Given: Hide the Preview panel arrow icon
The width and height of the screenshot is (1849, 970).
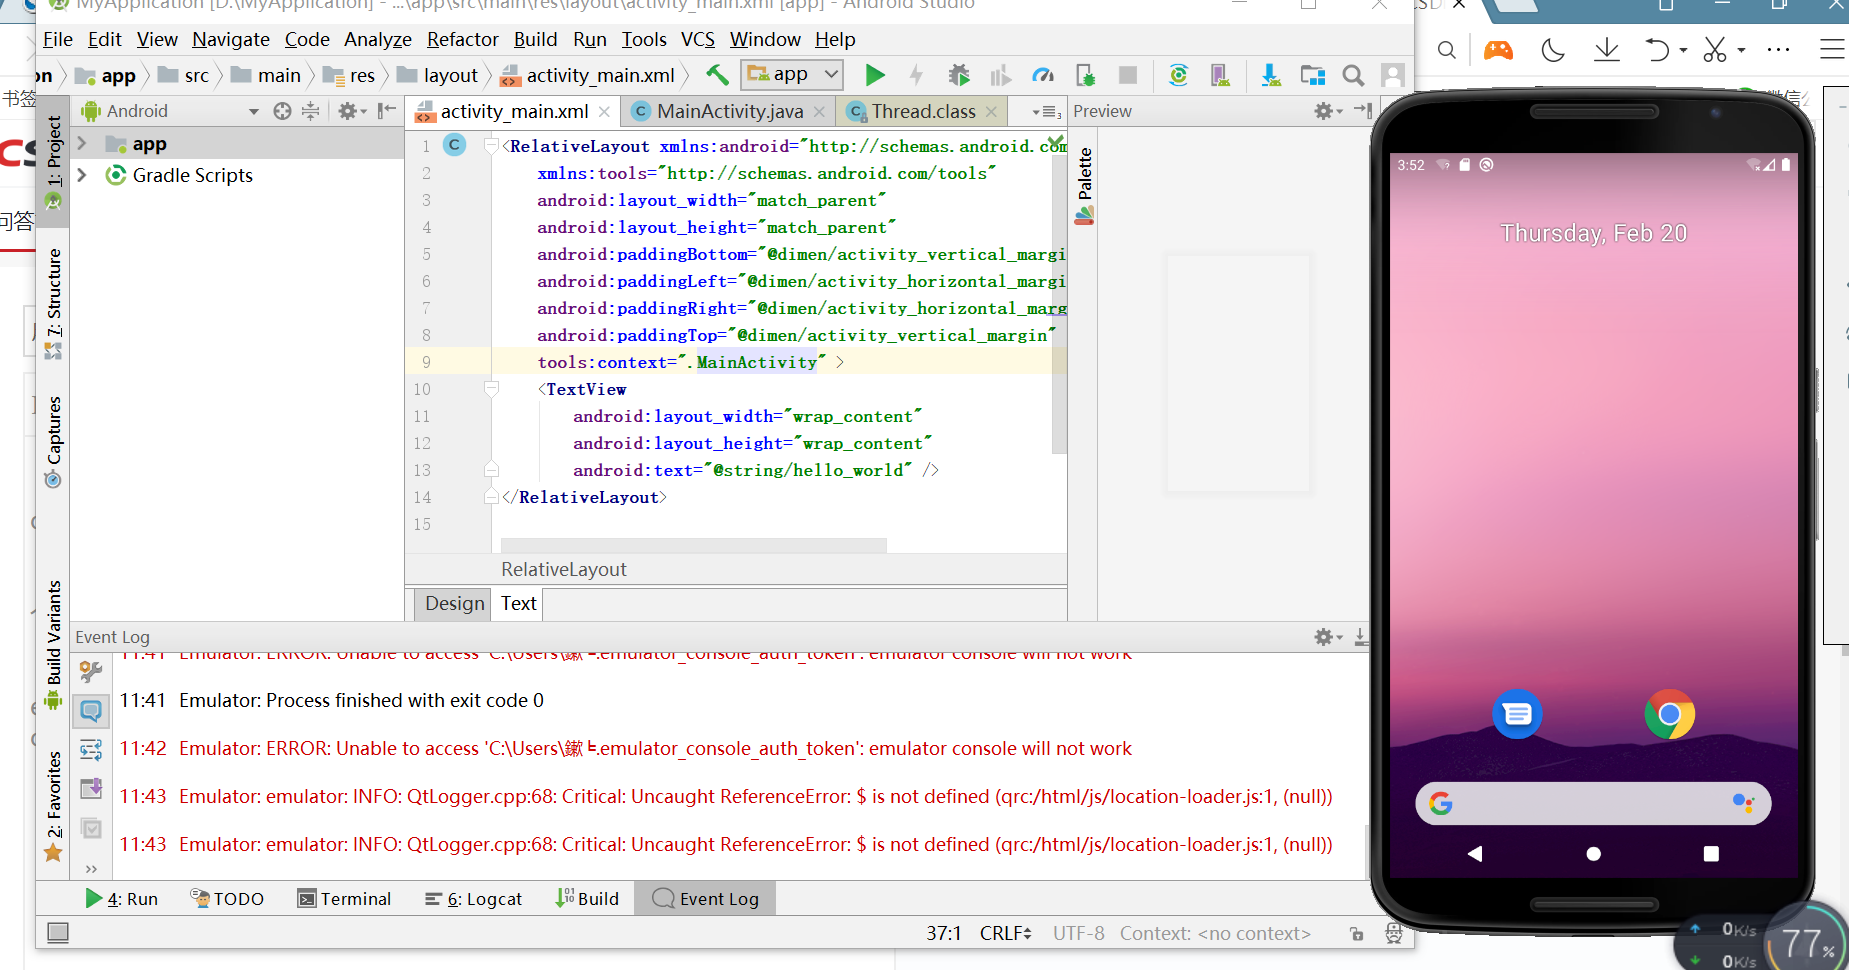Looking at the screenshot, I should pyautogui.click(x=1363, y=111).
